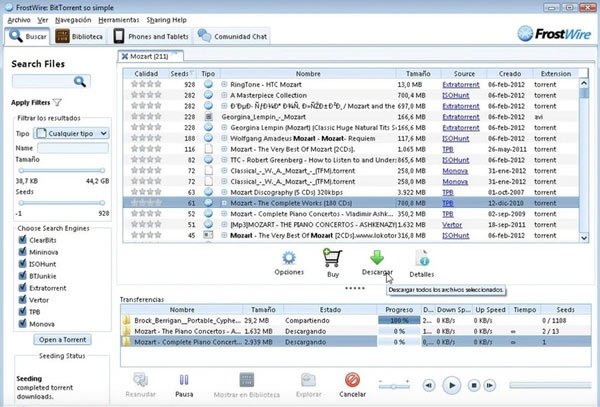Open Monova link for first Classical_-_W._A._Mozart row
The height and width of the screenshot is (407, 600).
click(455, 171)
